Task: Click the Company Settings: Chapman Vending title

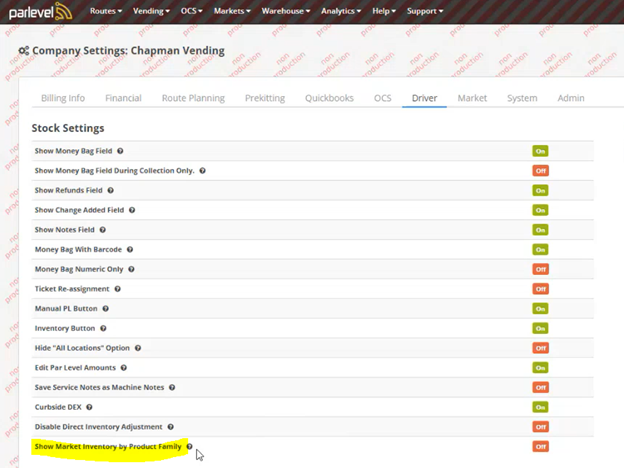Action: (x=128, y=51)
